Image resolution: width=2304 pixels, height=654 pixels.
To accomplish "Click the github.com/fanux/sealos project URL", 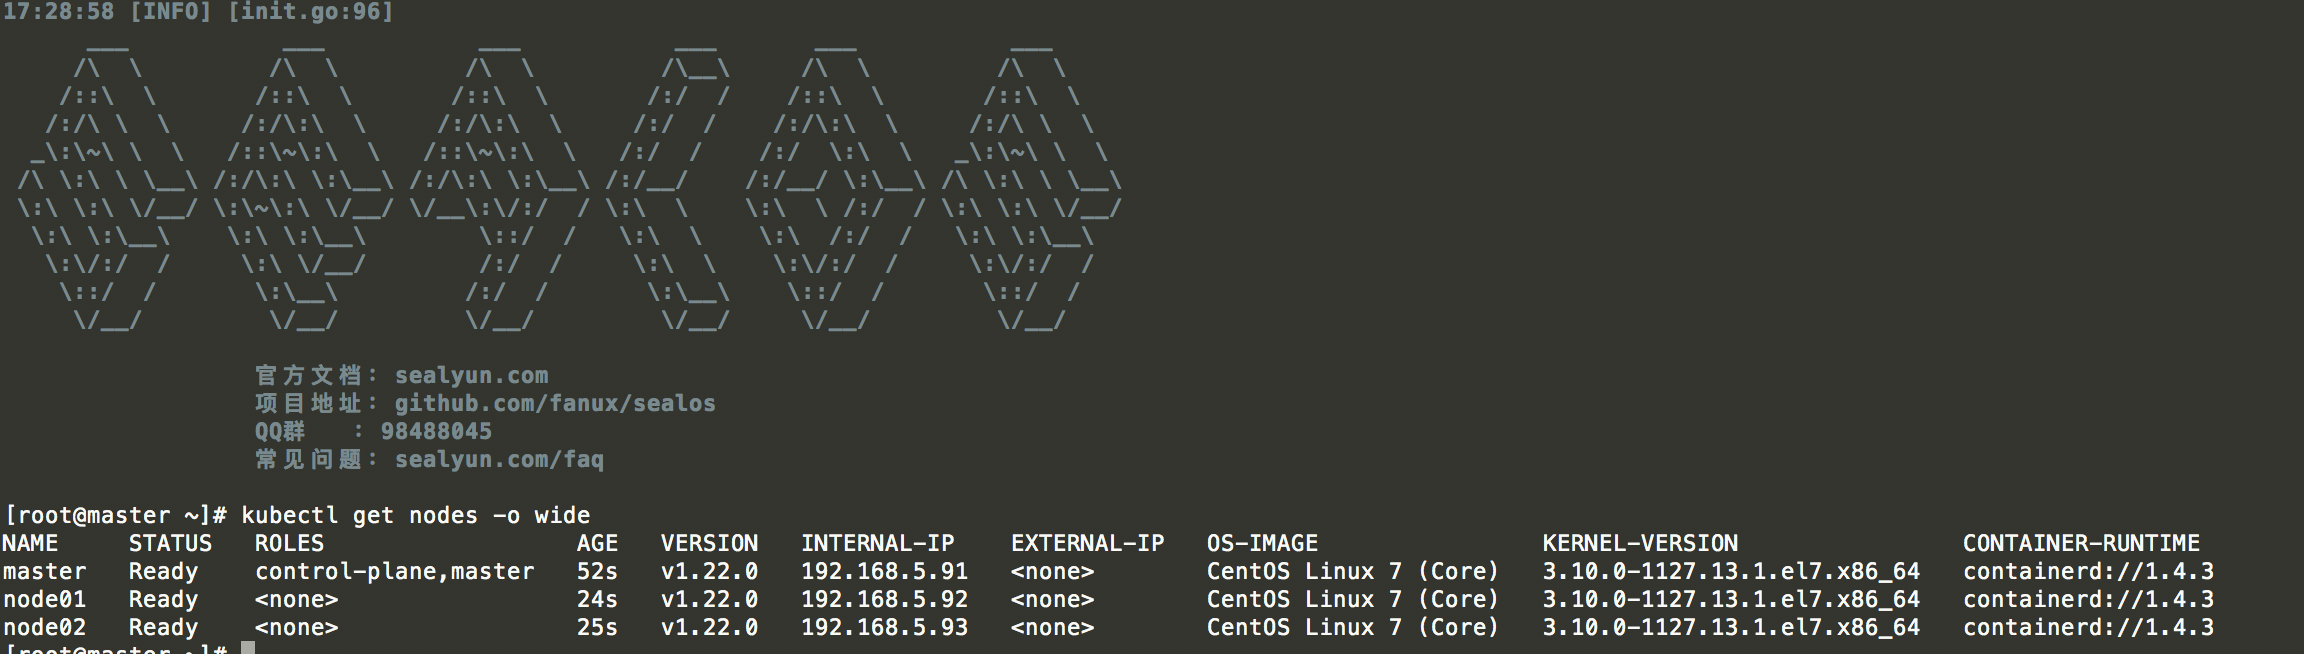I will point(555,404).
